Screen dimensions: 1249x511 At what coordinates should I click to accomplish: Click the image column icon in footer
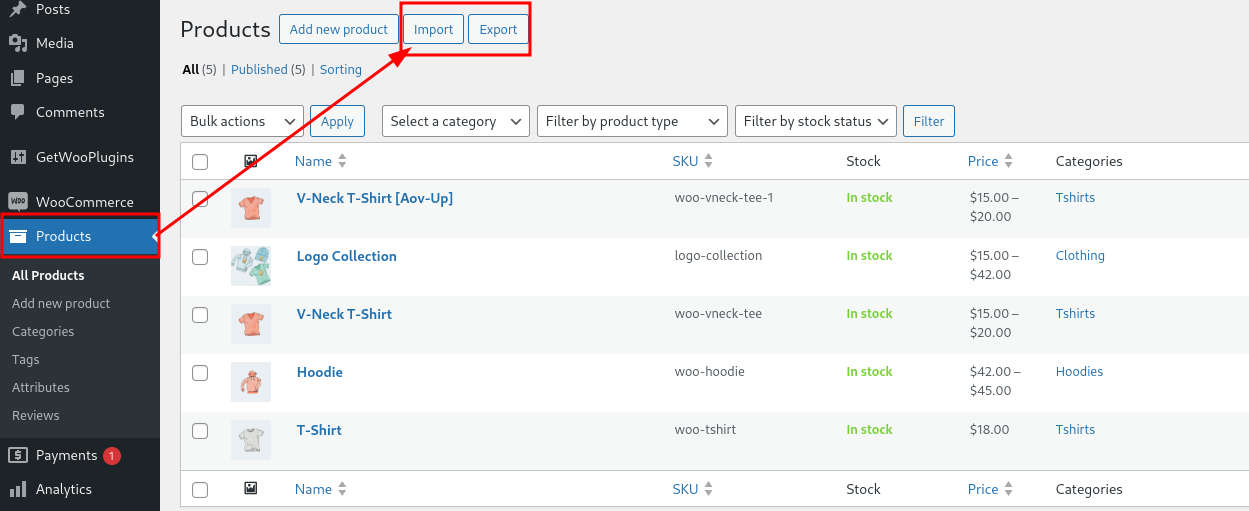click(251, 489)
